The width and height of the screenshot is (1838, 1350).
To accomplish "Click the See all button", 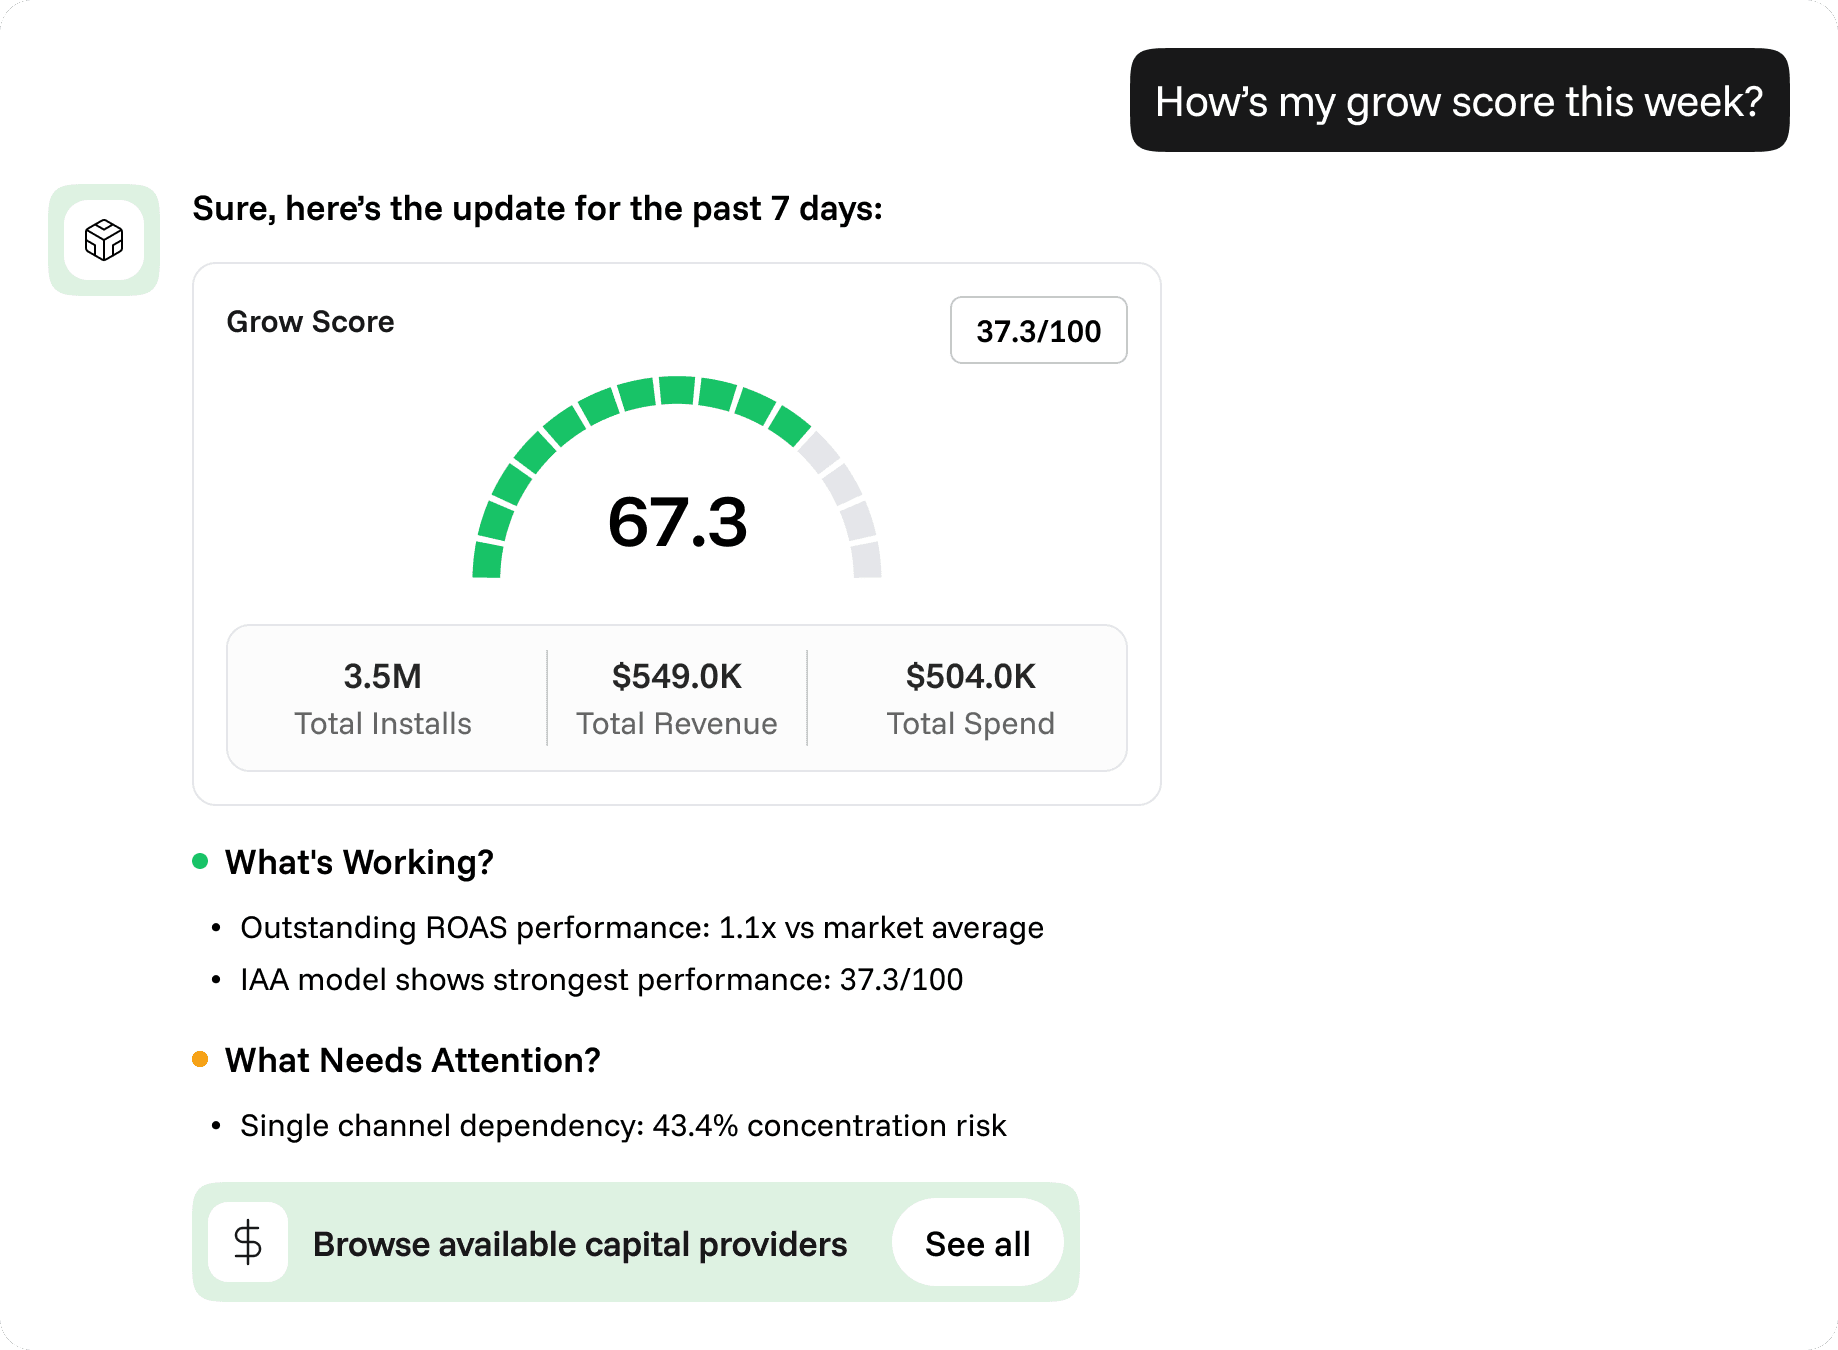I will coord(977,1243).
